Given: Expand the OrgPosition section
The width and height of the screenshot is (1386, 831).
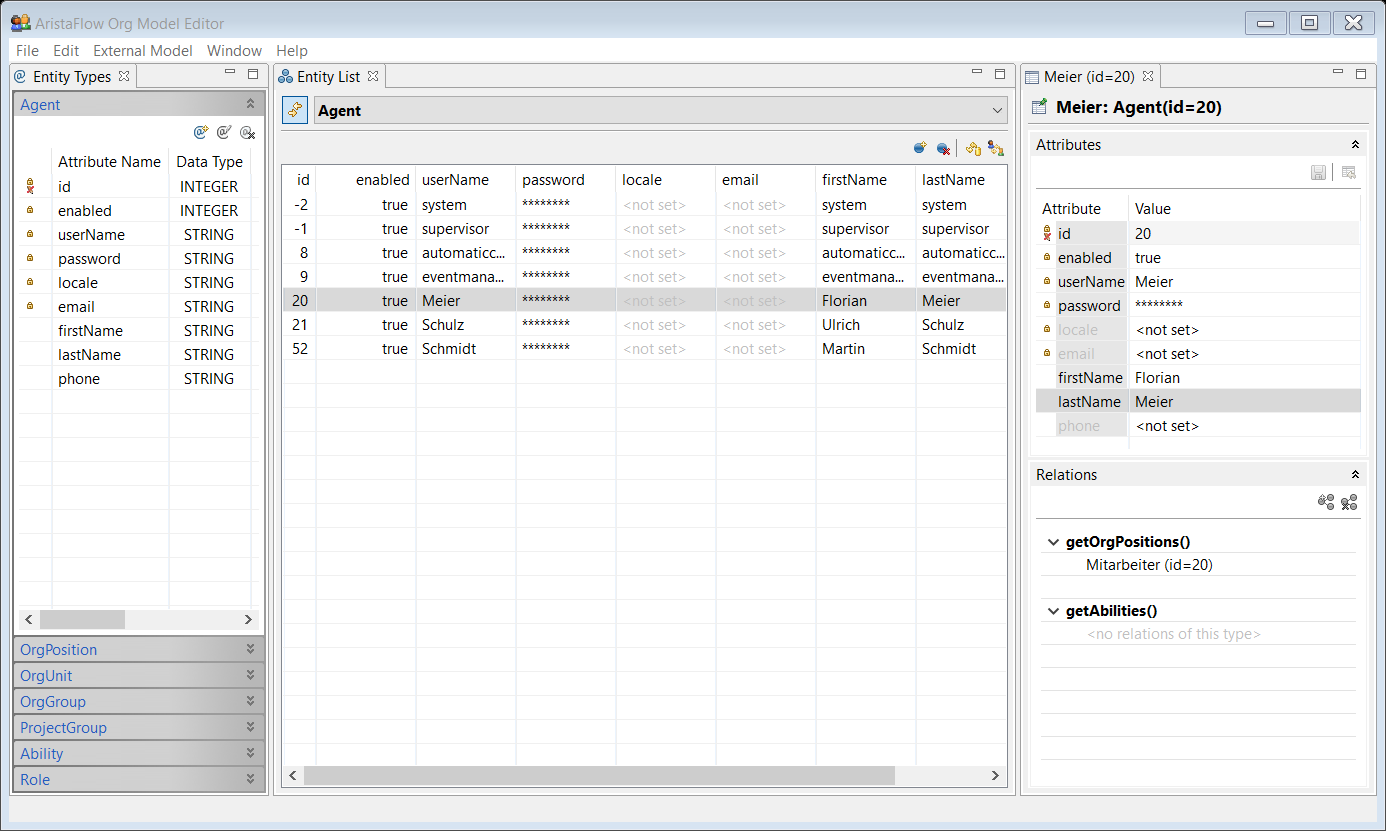Looking at the screenshot, I should 250,649.
